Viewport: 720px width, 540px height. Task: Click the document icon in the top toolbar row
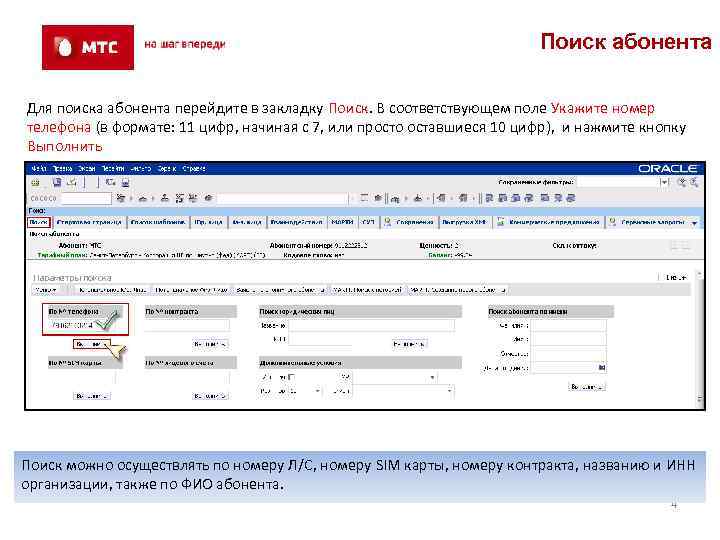tap(57, 182)
